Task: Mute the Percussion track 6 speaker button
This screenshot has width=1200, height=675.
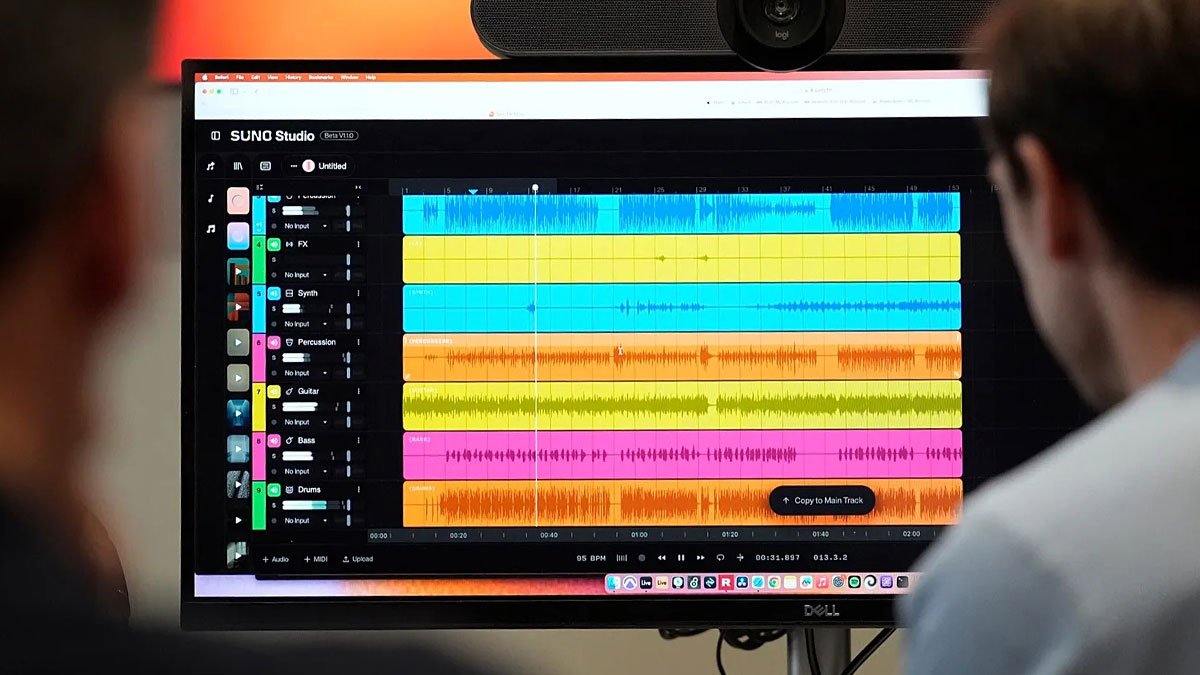Action: pos(274,342)
